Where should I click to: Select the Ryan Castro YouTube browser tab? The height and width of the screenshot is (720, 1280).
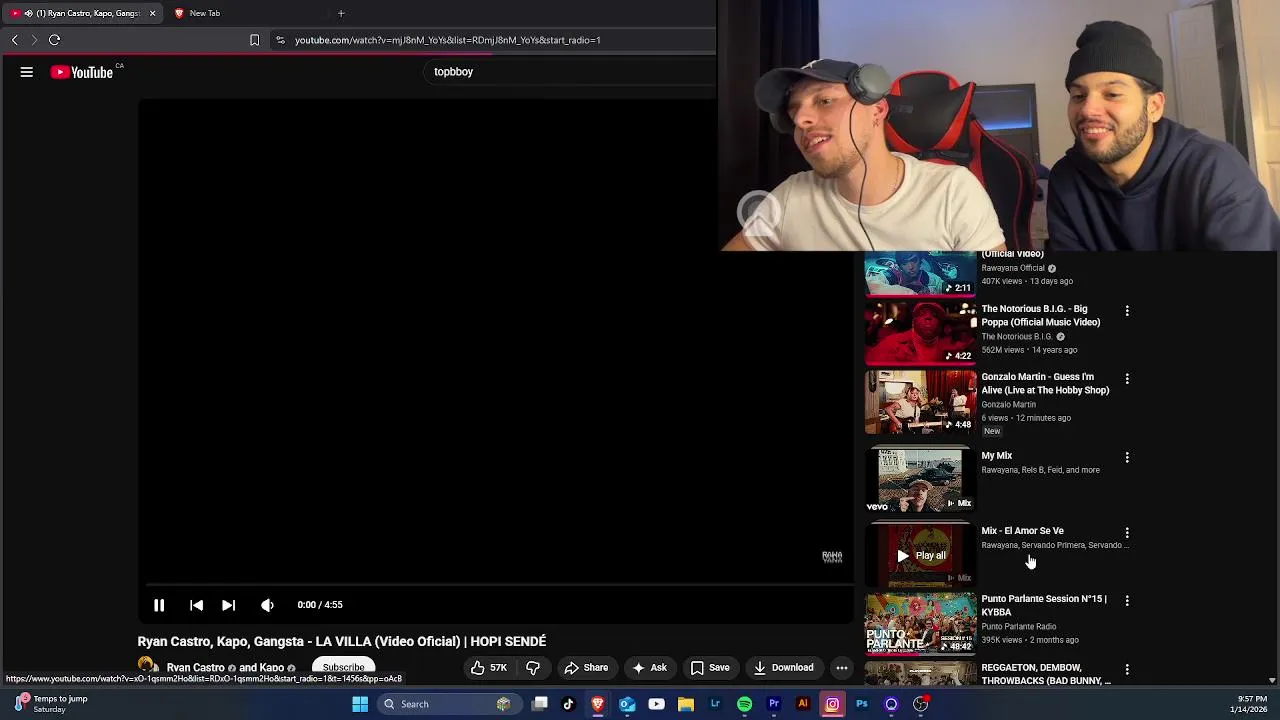coord(80,13)
